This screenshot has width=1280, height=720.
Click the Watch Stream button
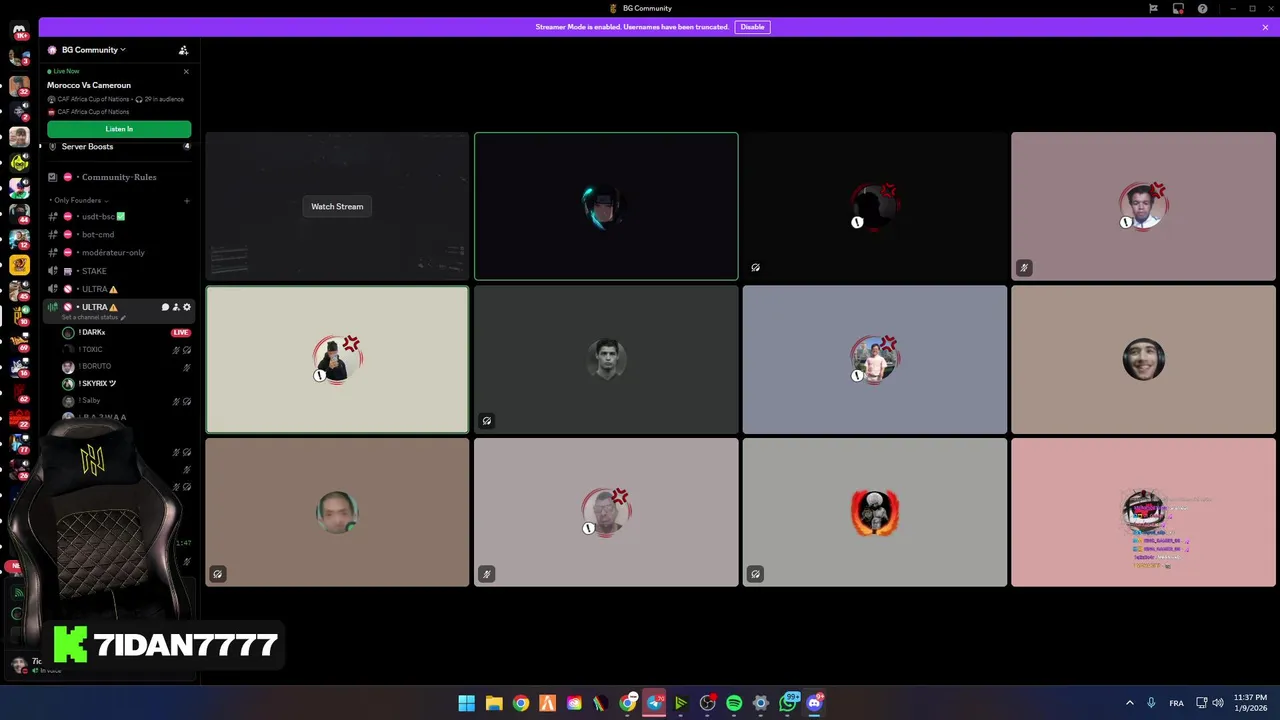[x=337, y=206]
